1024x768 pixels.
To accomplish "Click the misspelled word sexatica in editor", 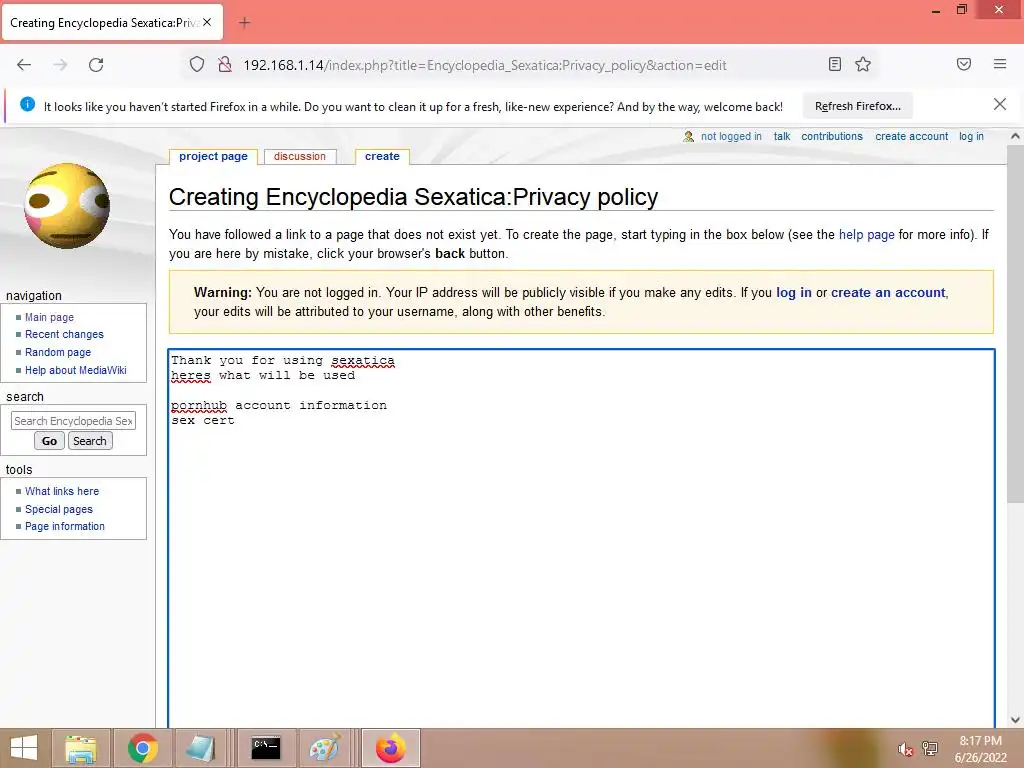I will [x=362, y=360].
